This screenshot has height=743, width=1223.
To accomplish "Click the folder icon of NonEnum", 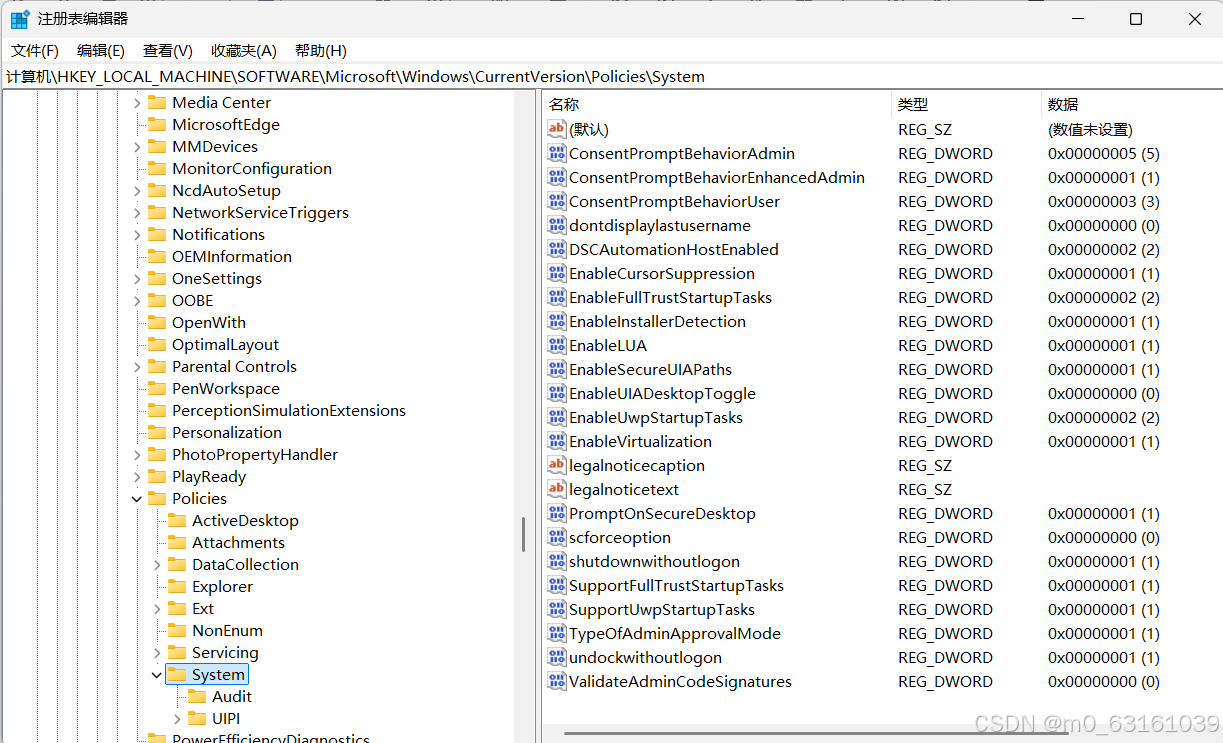I will click(x=176, y=630).
